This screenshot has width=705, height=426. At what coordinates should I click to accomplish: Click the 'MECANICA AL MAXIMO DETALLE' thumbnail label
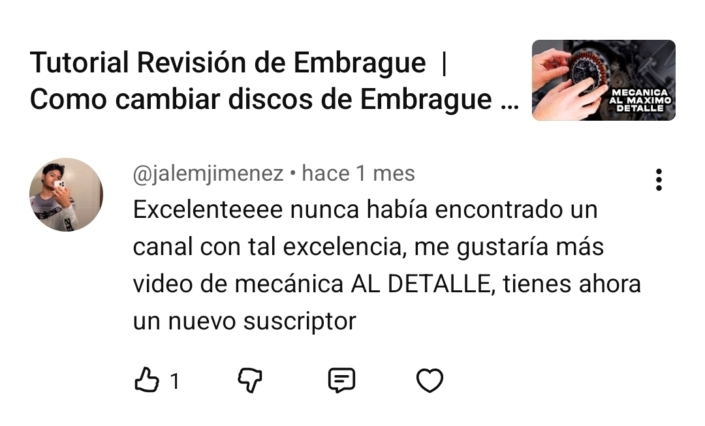click(x=640, y=100)
